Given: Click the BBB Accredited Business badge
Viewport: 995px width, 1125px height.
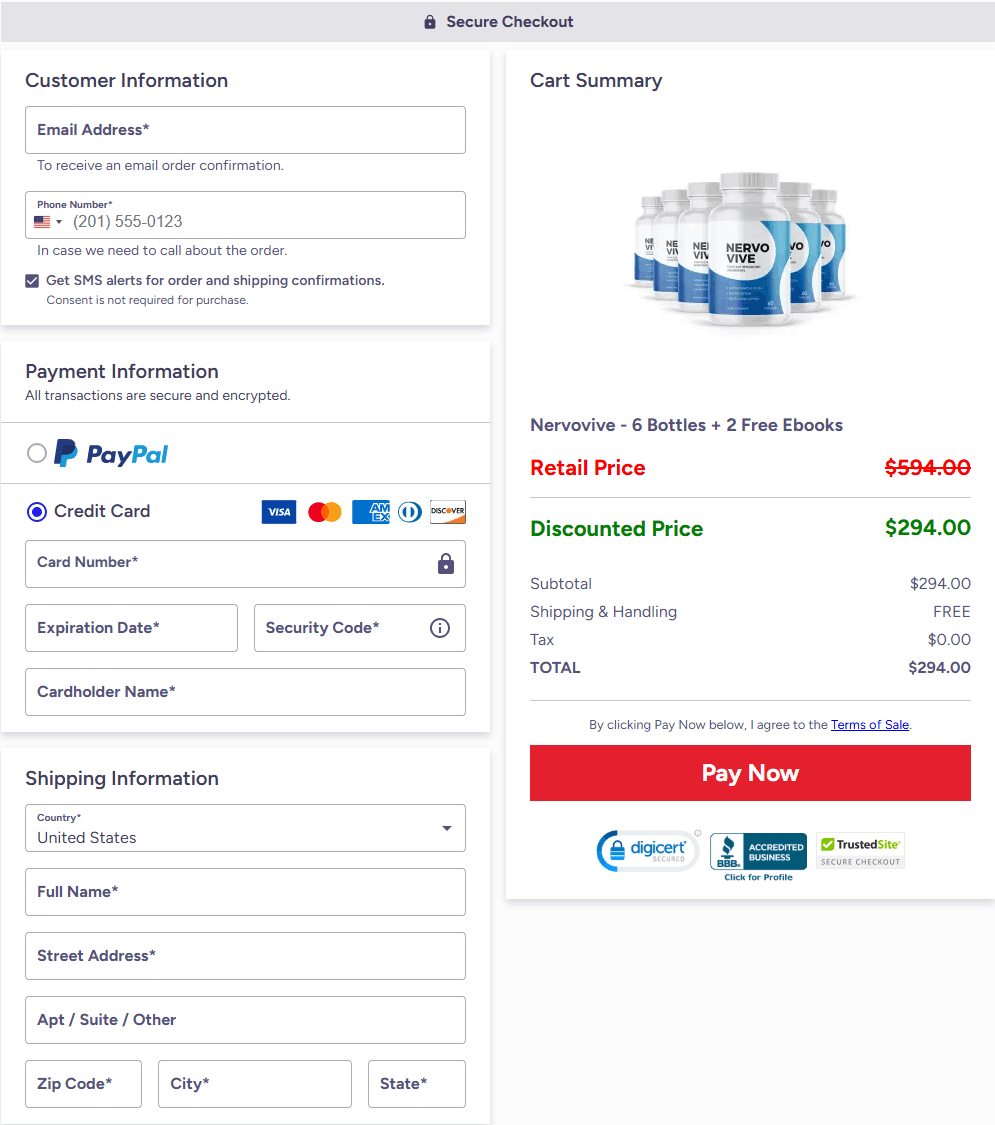Looking at the screenshot, I should [758, 849].
